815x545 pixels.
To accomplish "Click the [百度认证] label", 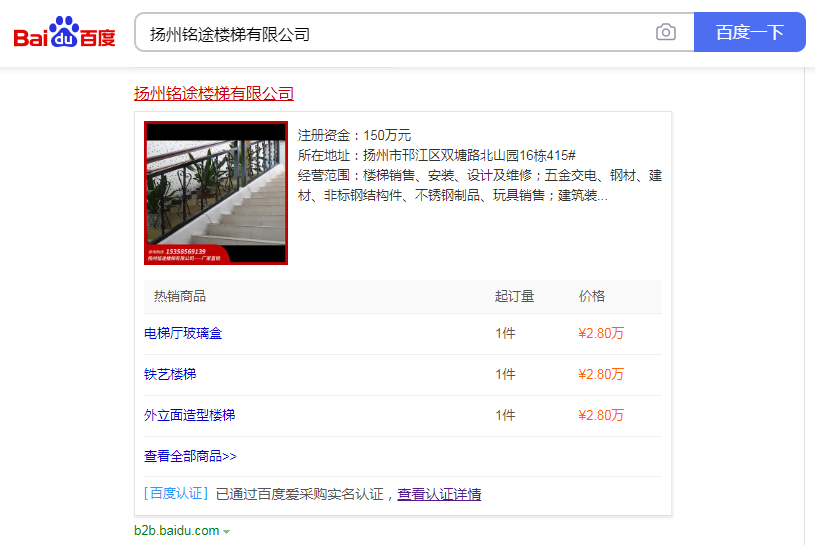I will tap(176, 494).
